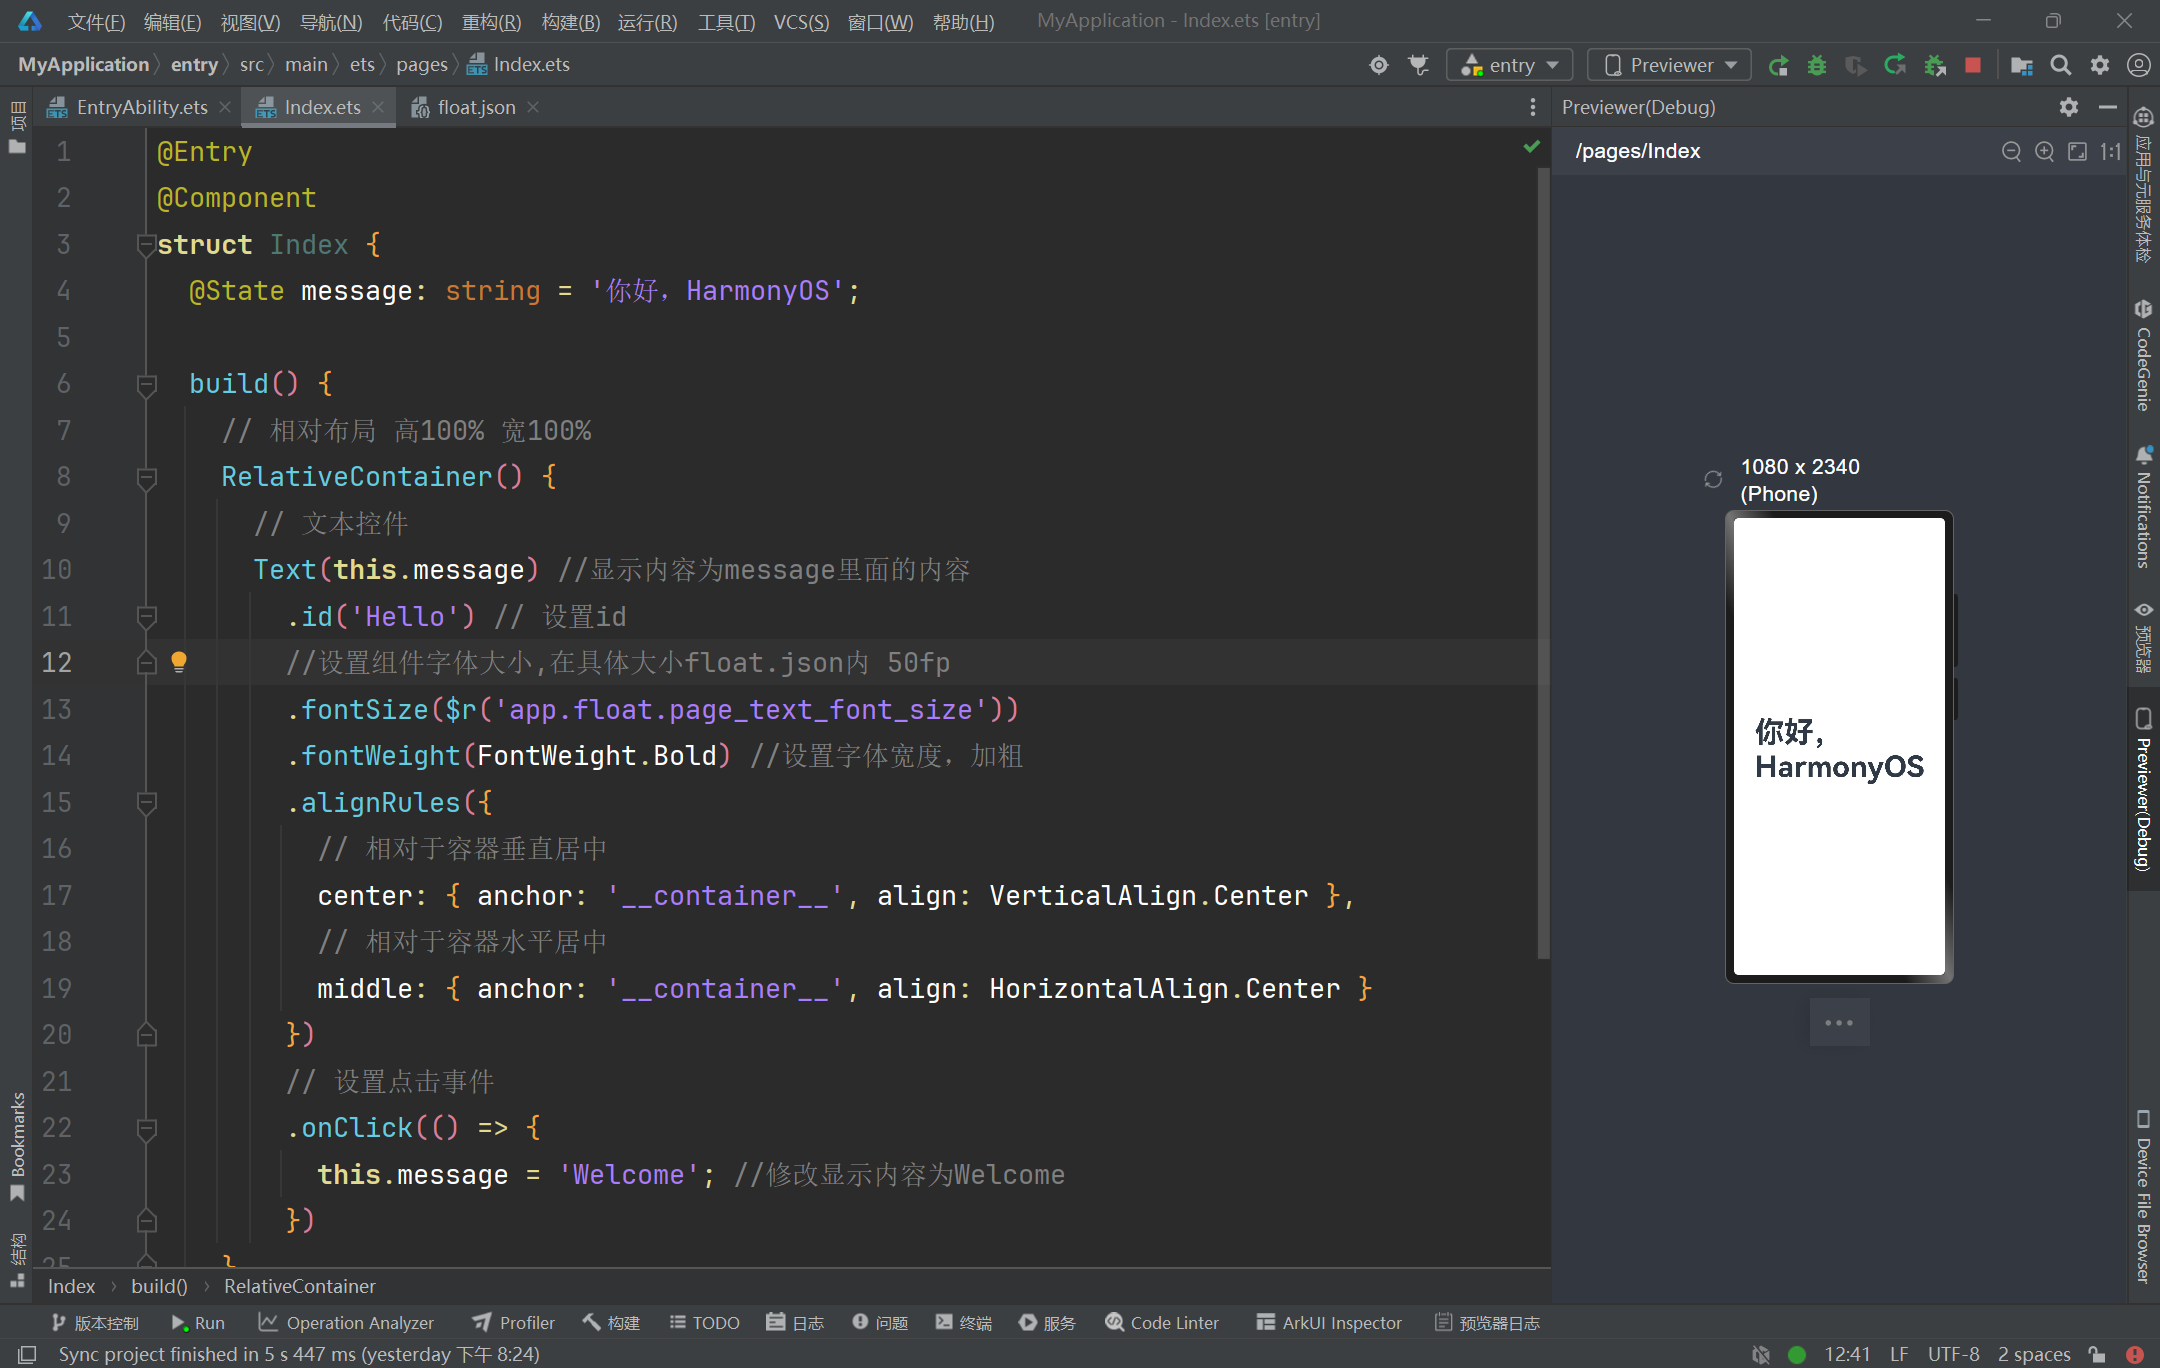Switch to EntryAbility.ets tab
This screenshot has width=2160, height=1368.
click(x=142, y=107)
